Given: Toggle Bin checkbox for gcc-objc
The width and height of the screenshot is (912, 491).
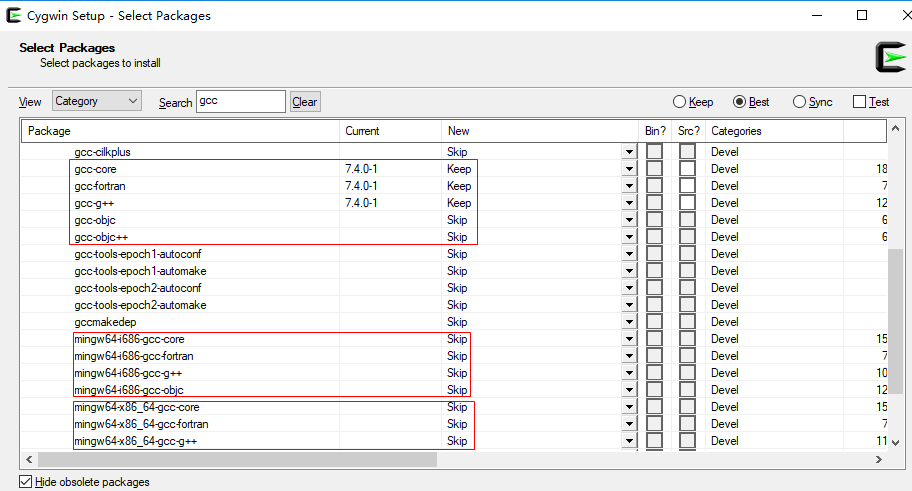Looking at the screenshot, I should click(654, 220).
